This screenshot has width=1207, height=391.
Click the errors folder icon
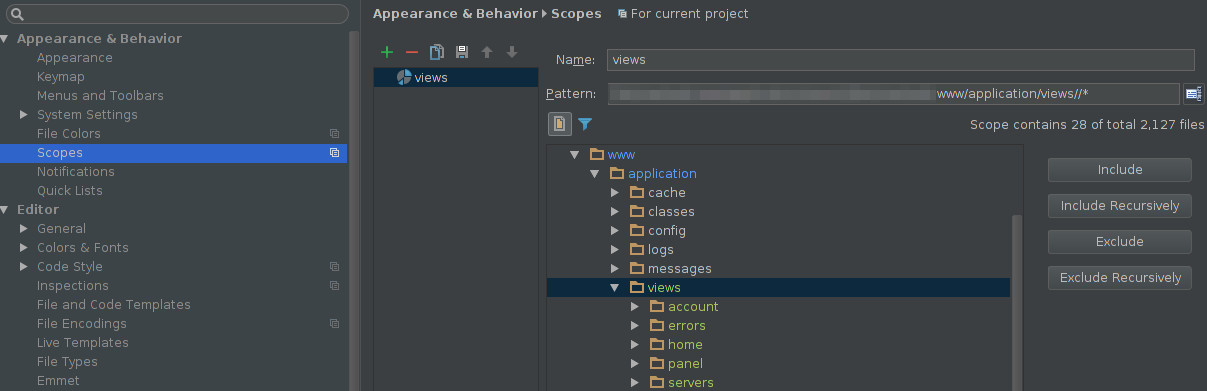(657, 325)
